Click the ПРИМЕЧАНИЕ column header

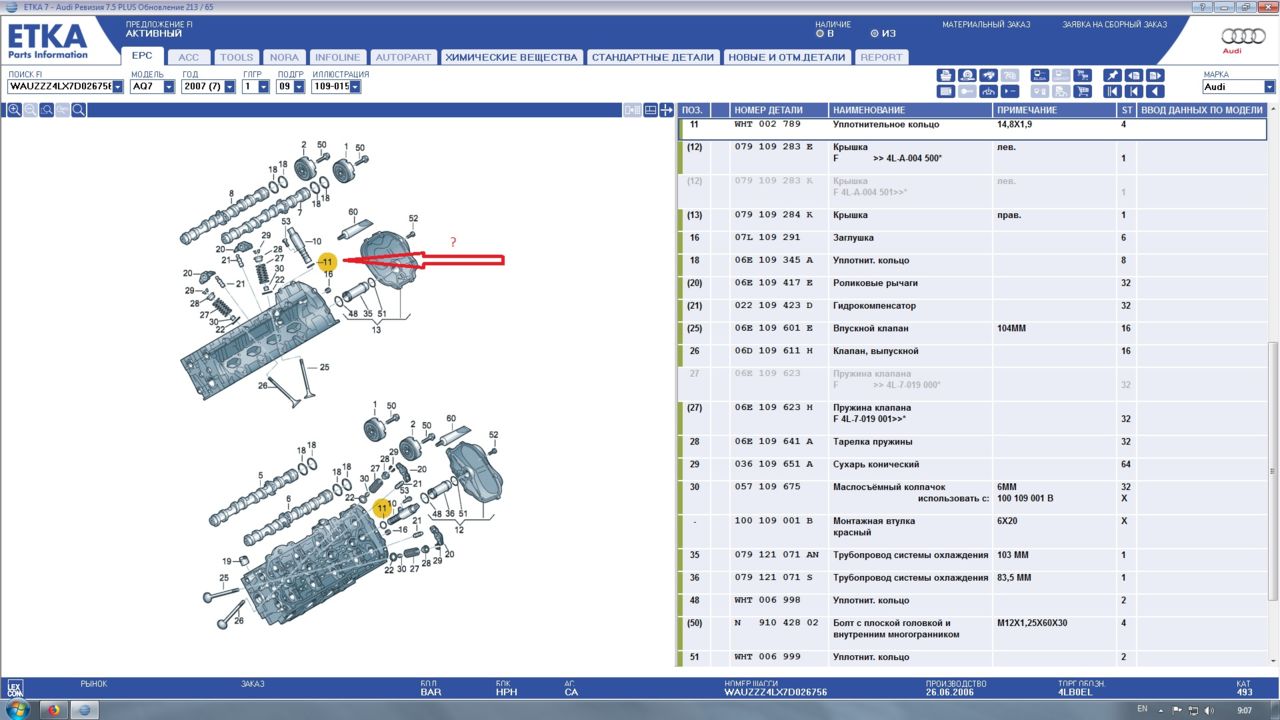[x=1054, y=110]
